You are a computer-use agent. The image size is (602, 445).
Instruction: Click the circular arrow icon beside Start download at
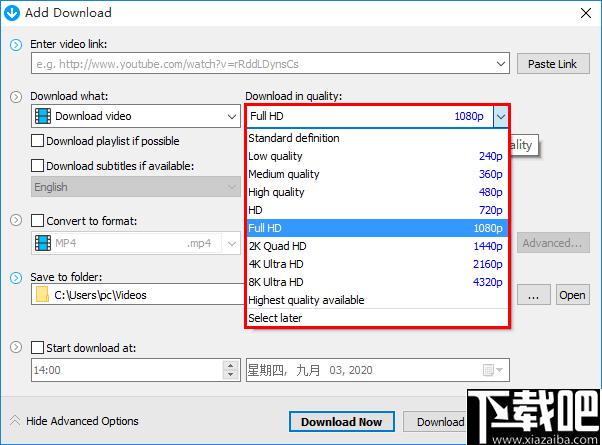(x=15, y=348)
